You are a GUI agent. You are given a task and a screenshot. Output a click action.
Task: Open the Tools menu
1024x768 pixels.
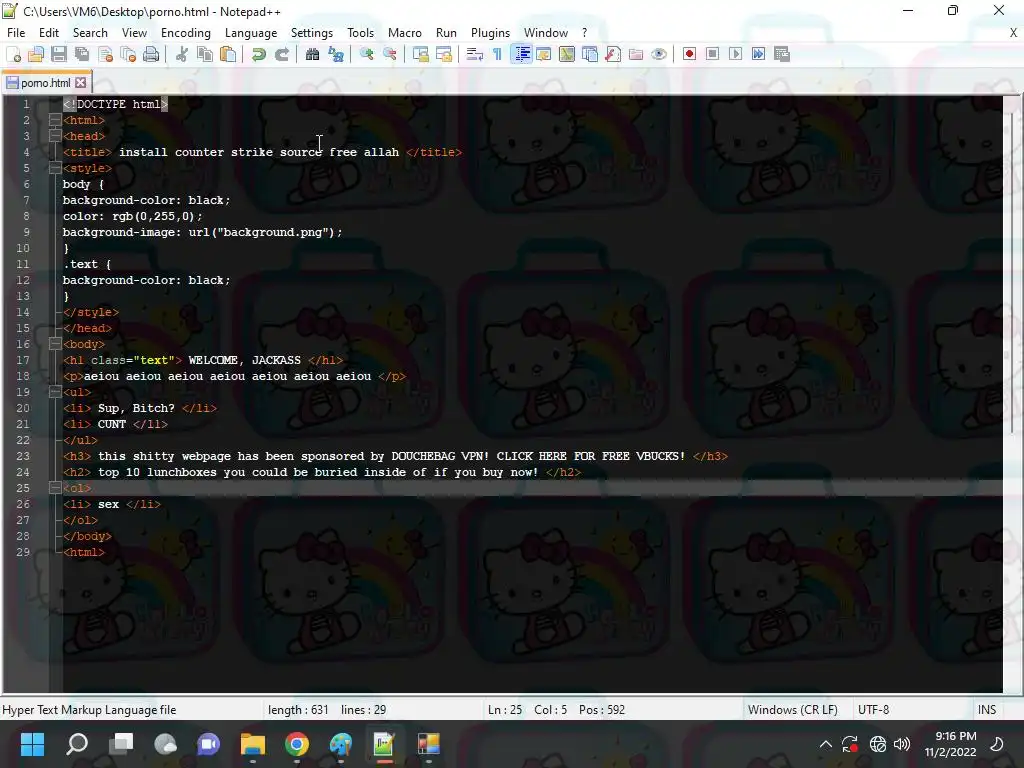tap(360, 33)
